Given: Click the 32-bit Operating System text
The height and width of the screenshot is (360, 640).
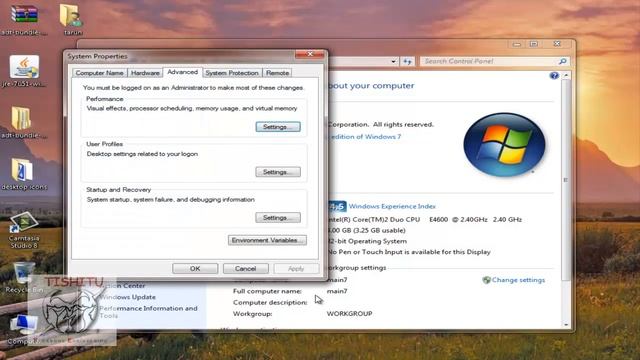Looking at the screenshot, I should (367, 241).
